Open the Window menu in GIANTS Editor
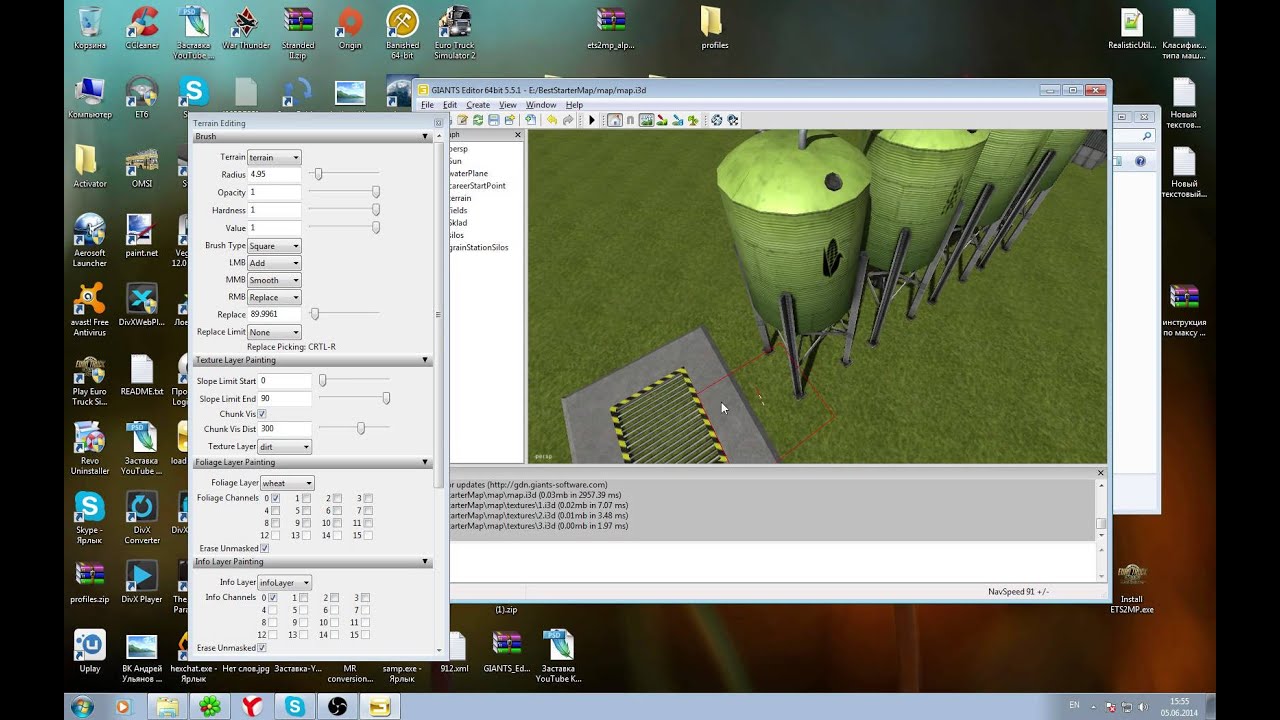Screen dimensions: 1280x720 [x=541, y=105]
